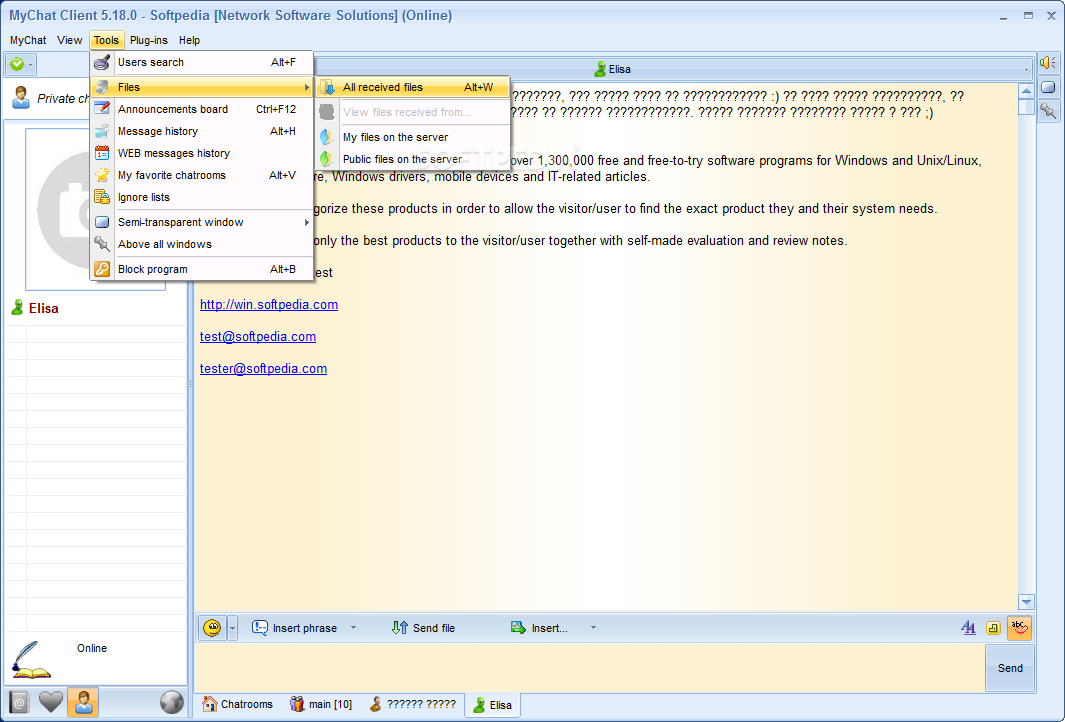Click Users search binoculars icon
The image size is (1065, 722).
click(x=103, y=62)
